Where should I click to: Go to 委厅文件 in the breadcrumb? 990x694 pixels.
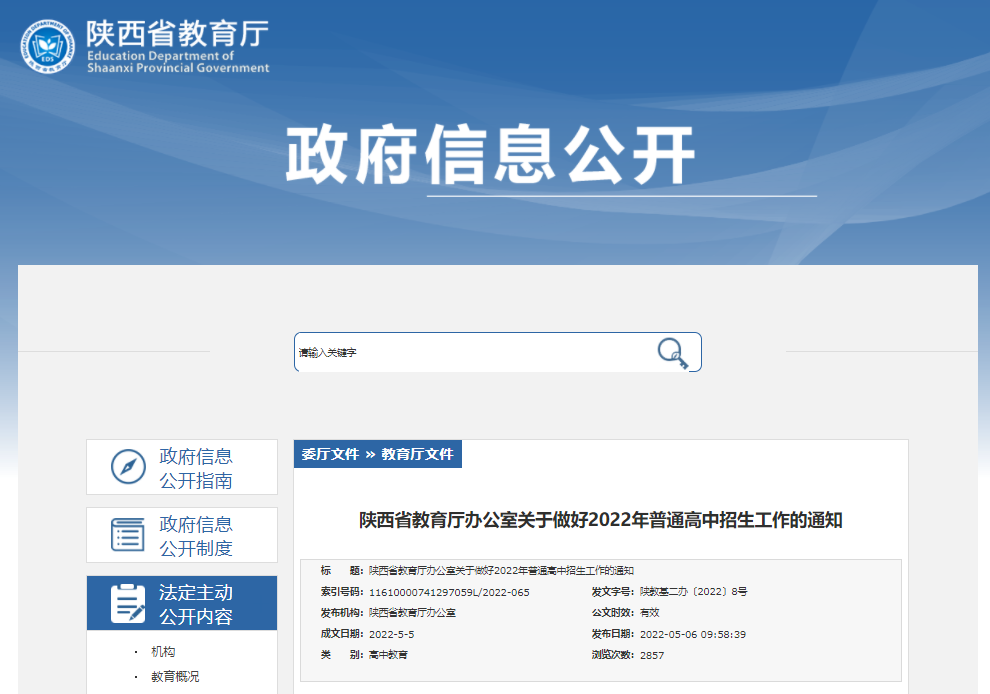(x=330, y=454)
